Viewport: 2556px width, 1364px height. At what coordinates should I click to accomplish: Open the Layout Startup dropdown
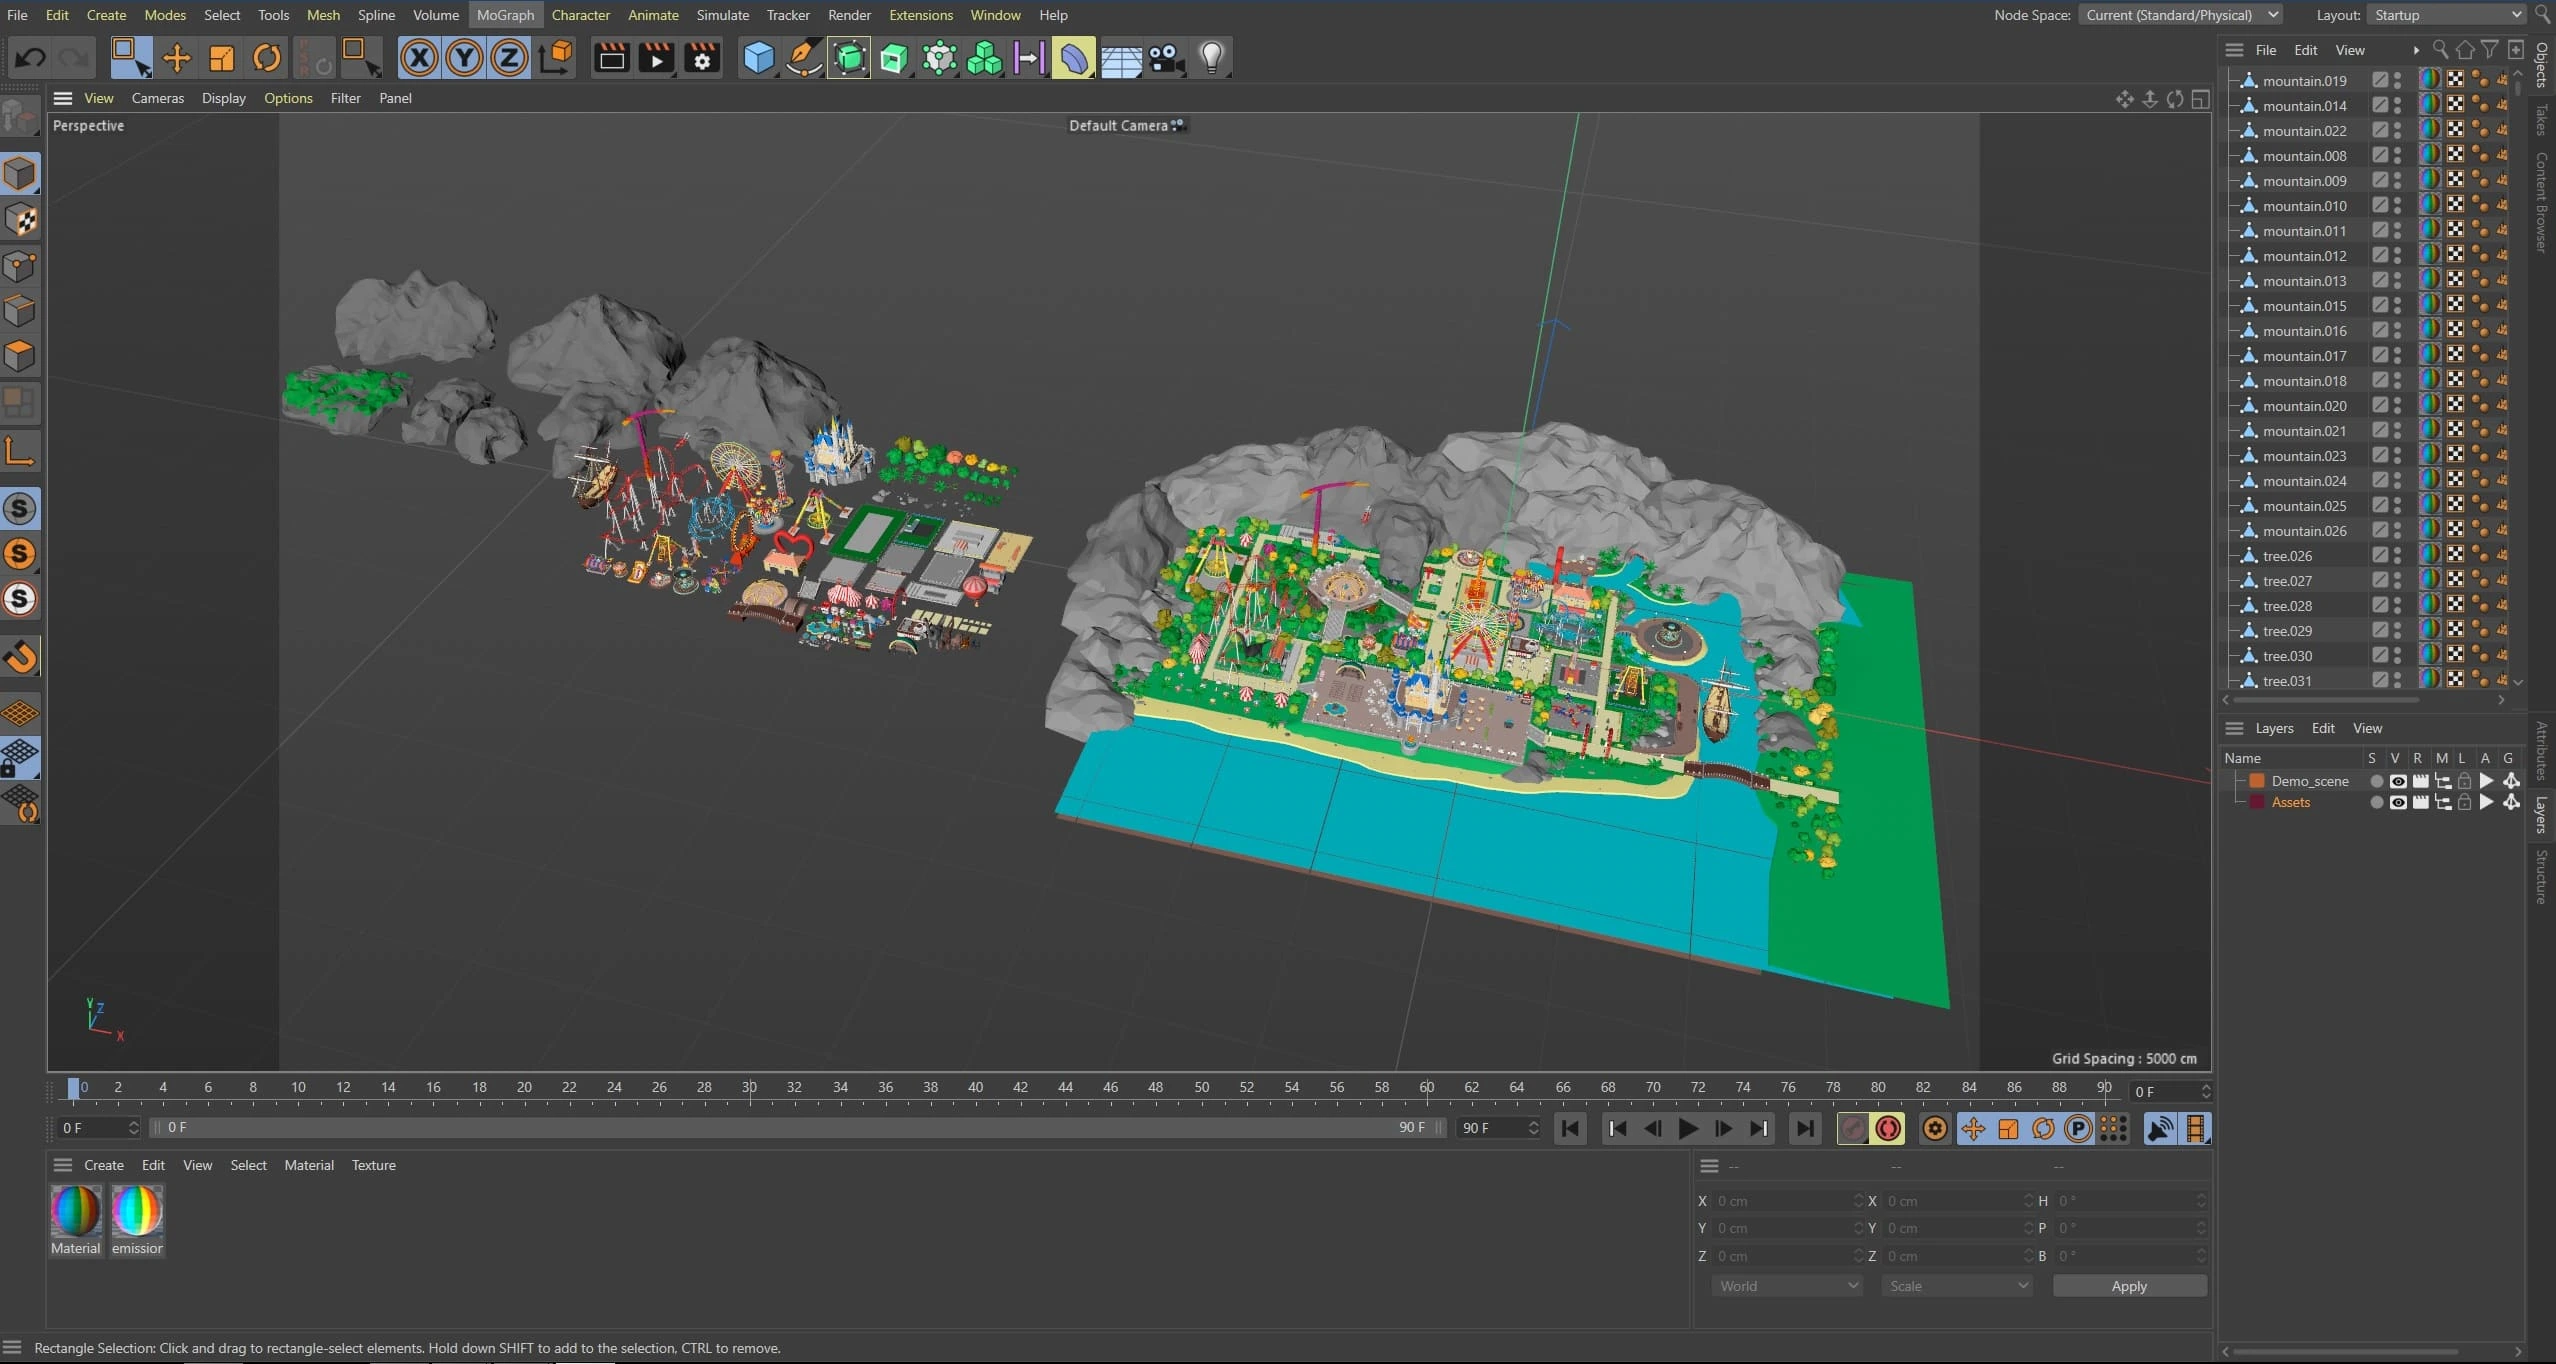(2444, 15)
